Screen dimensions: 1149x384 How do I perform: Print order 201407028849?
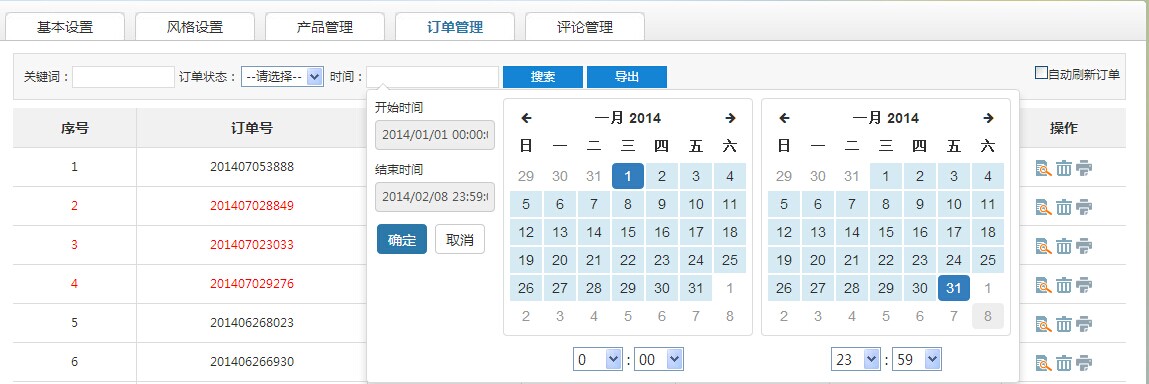point(1084,207)
